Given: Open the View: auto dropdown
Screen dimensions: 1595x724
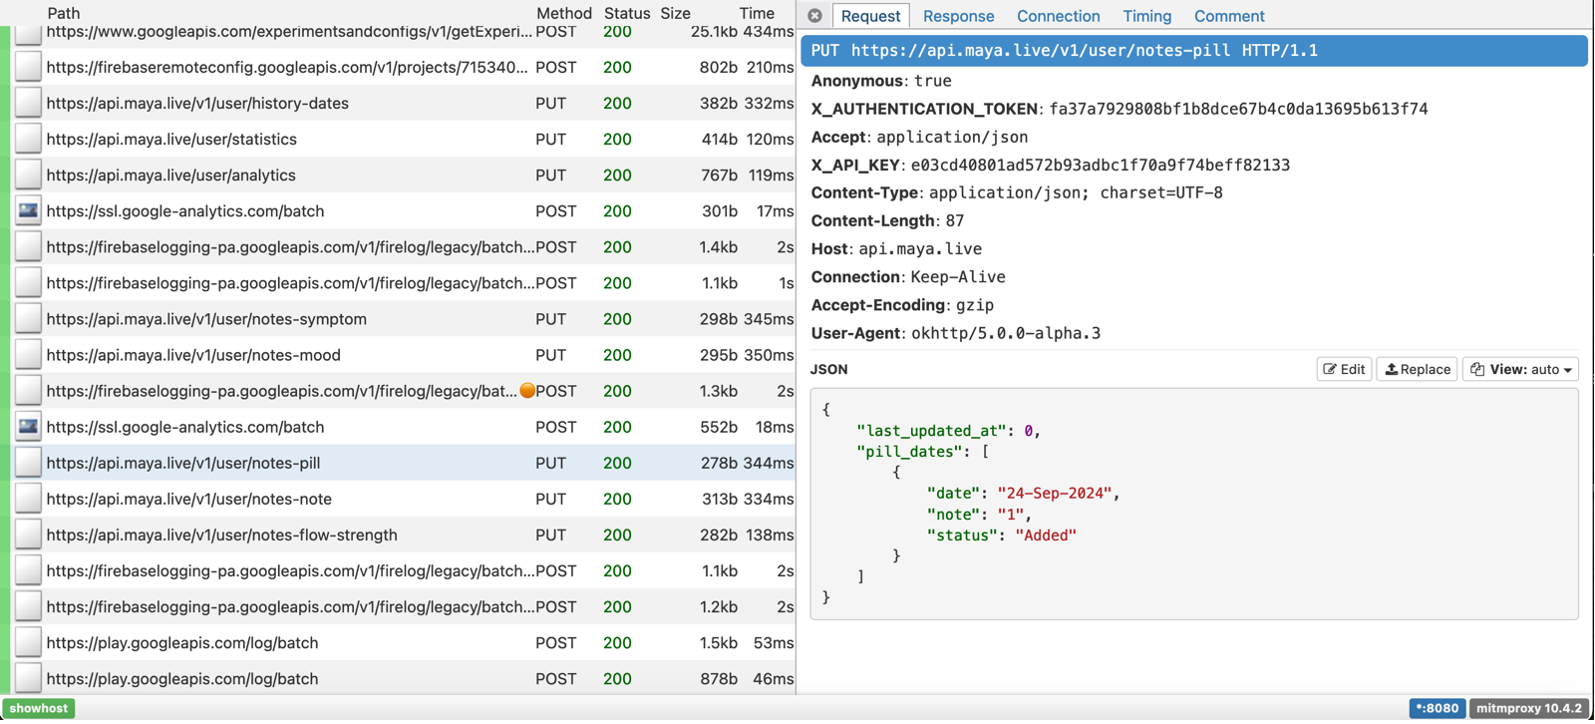Looking at the screenshot, I should [x=1520, y=369].
